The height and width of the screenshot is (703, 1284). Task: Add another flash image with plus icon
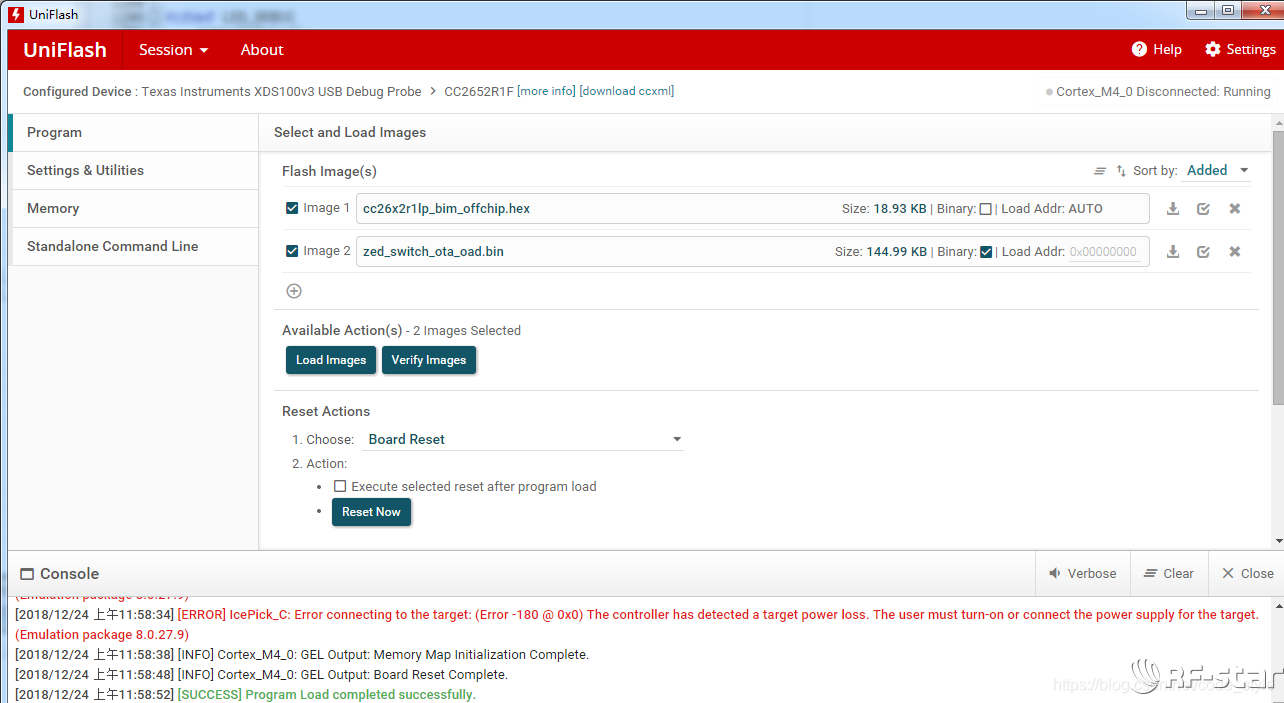click(x=294, y=291)
